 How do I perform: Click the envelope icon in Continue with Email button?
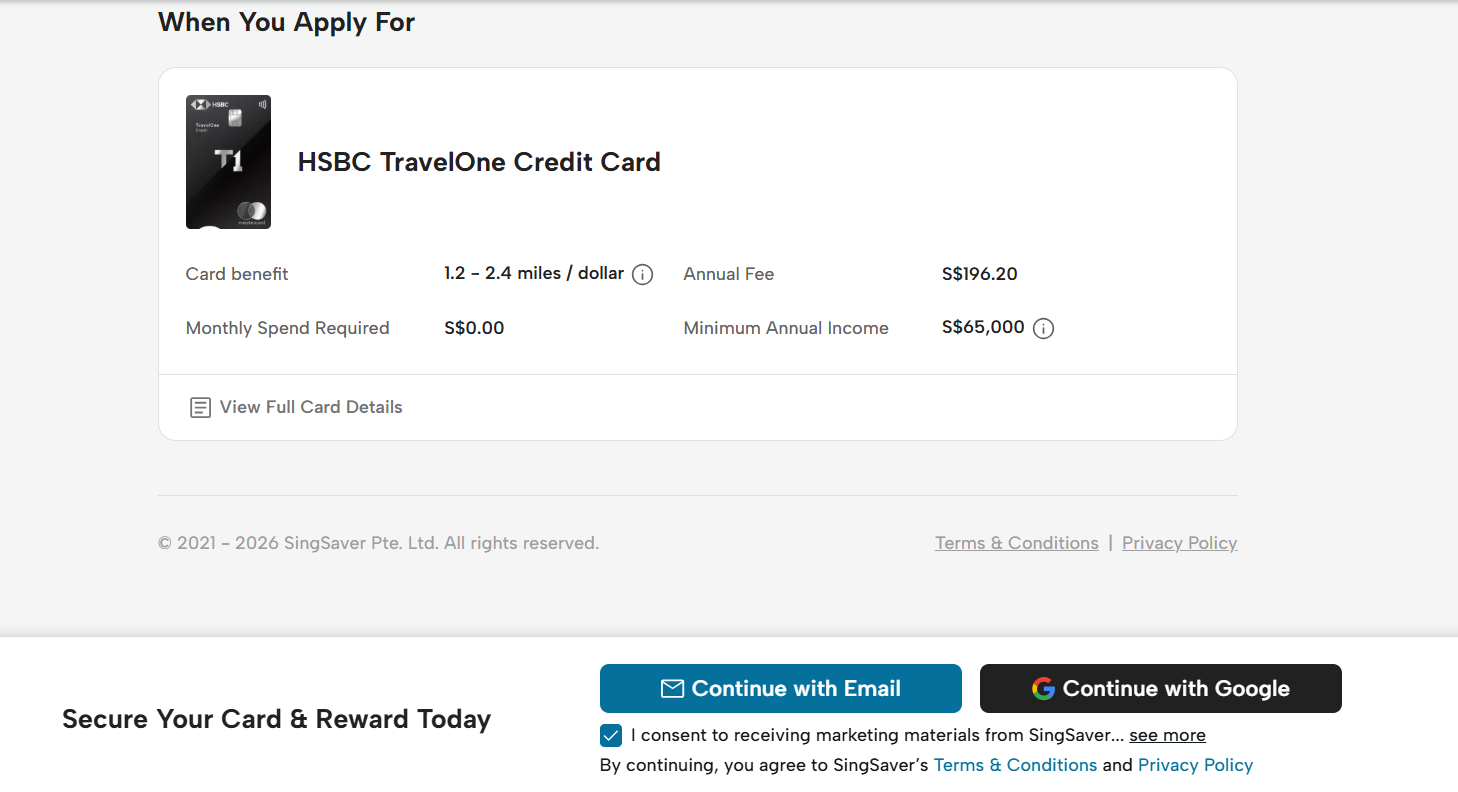tap(672, 688)
